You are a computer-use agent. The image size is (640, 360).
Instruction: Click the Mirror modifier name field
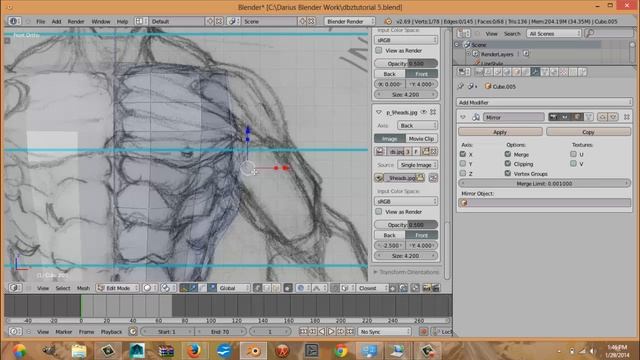pos(513,117)
